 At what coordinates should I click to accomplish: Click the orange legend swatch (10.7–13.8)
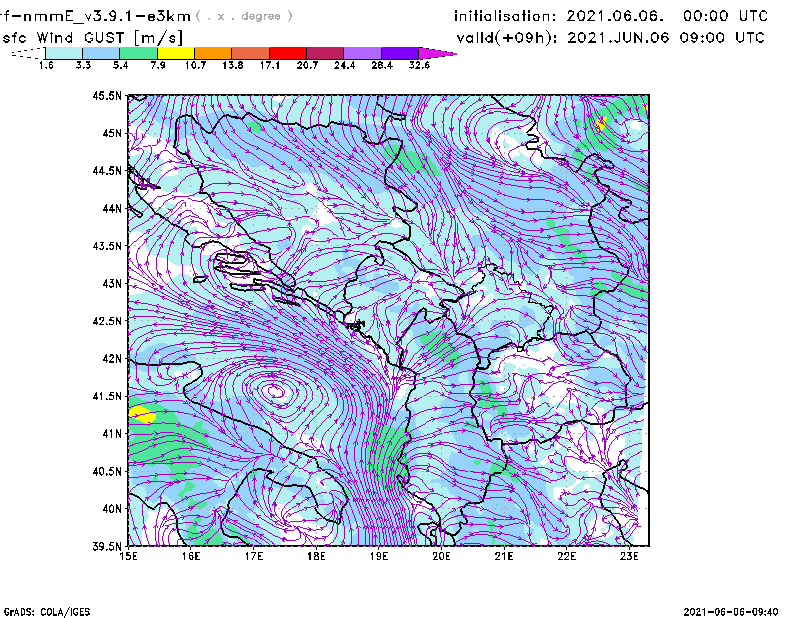pyautogui.click(x=213, y=53)
